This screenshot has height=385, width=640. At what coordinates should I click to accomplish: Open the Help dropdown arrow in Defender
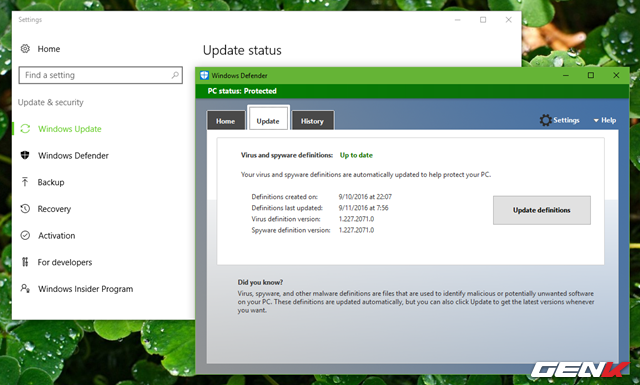pyautogui.click(x=596, y=120)
